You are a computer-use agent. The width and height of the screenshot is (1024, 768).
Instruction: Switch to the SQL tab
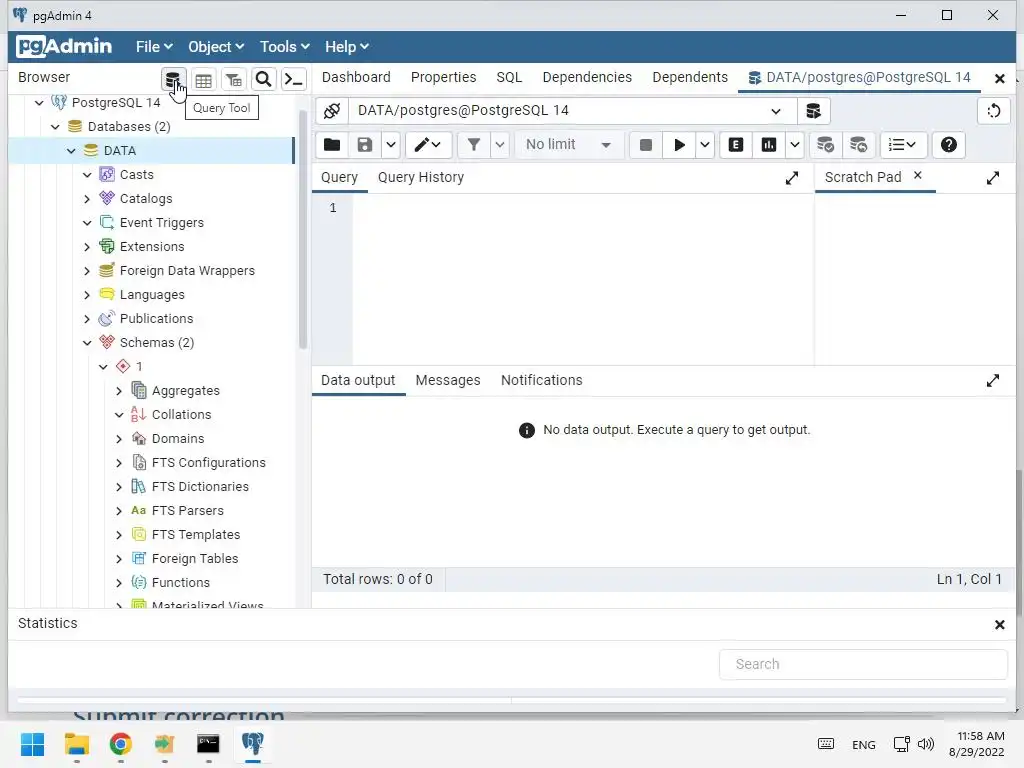click(509, 77)
